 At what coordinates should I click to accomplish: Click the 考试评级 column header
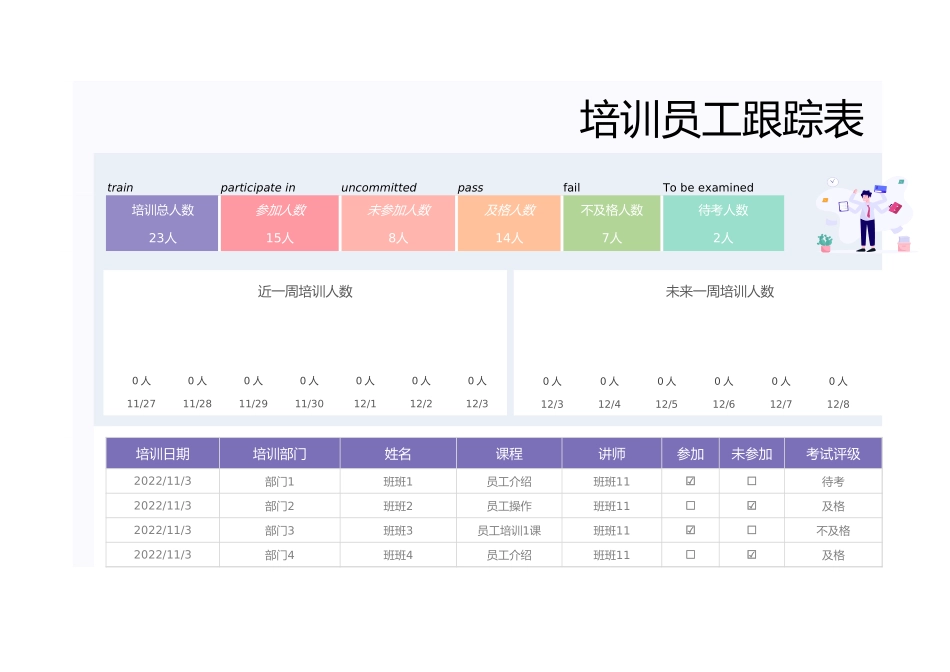coord(834,453)
